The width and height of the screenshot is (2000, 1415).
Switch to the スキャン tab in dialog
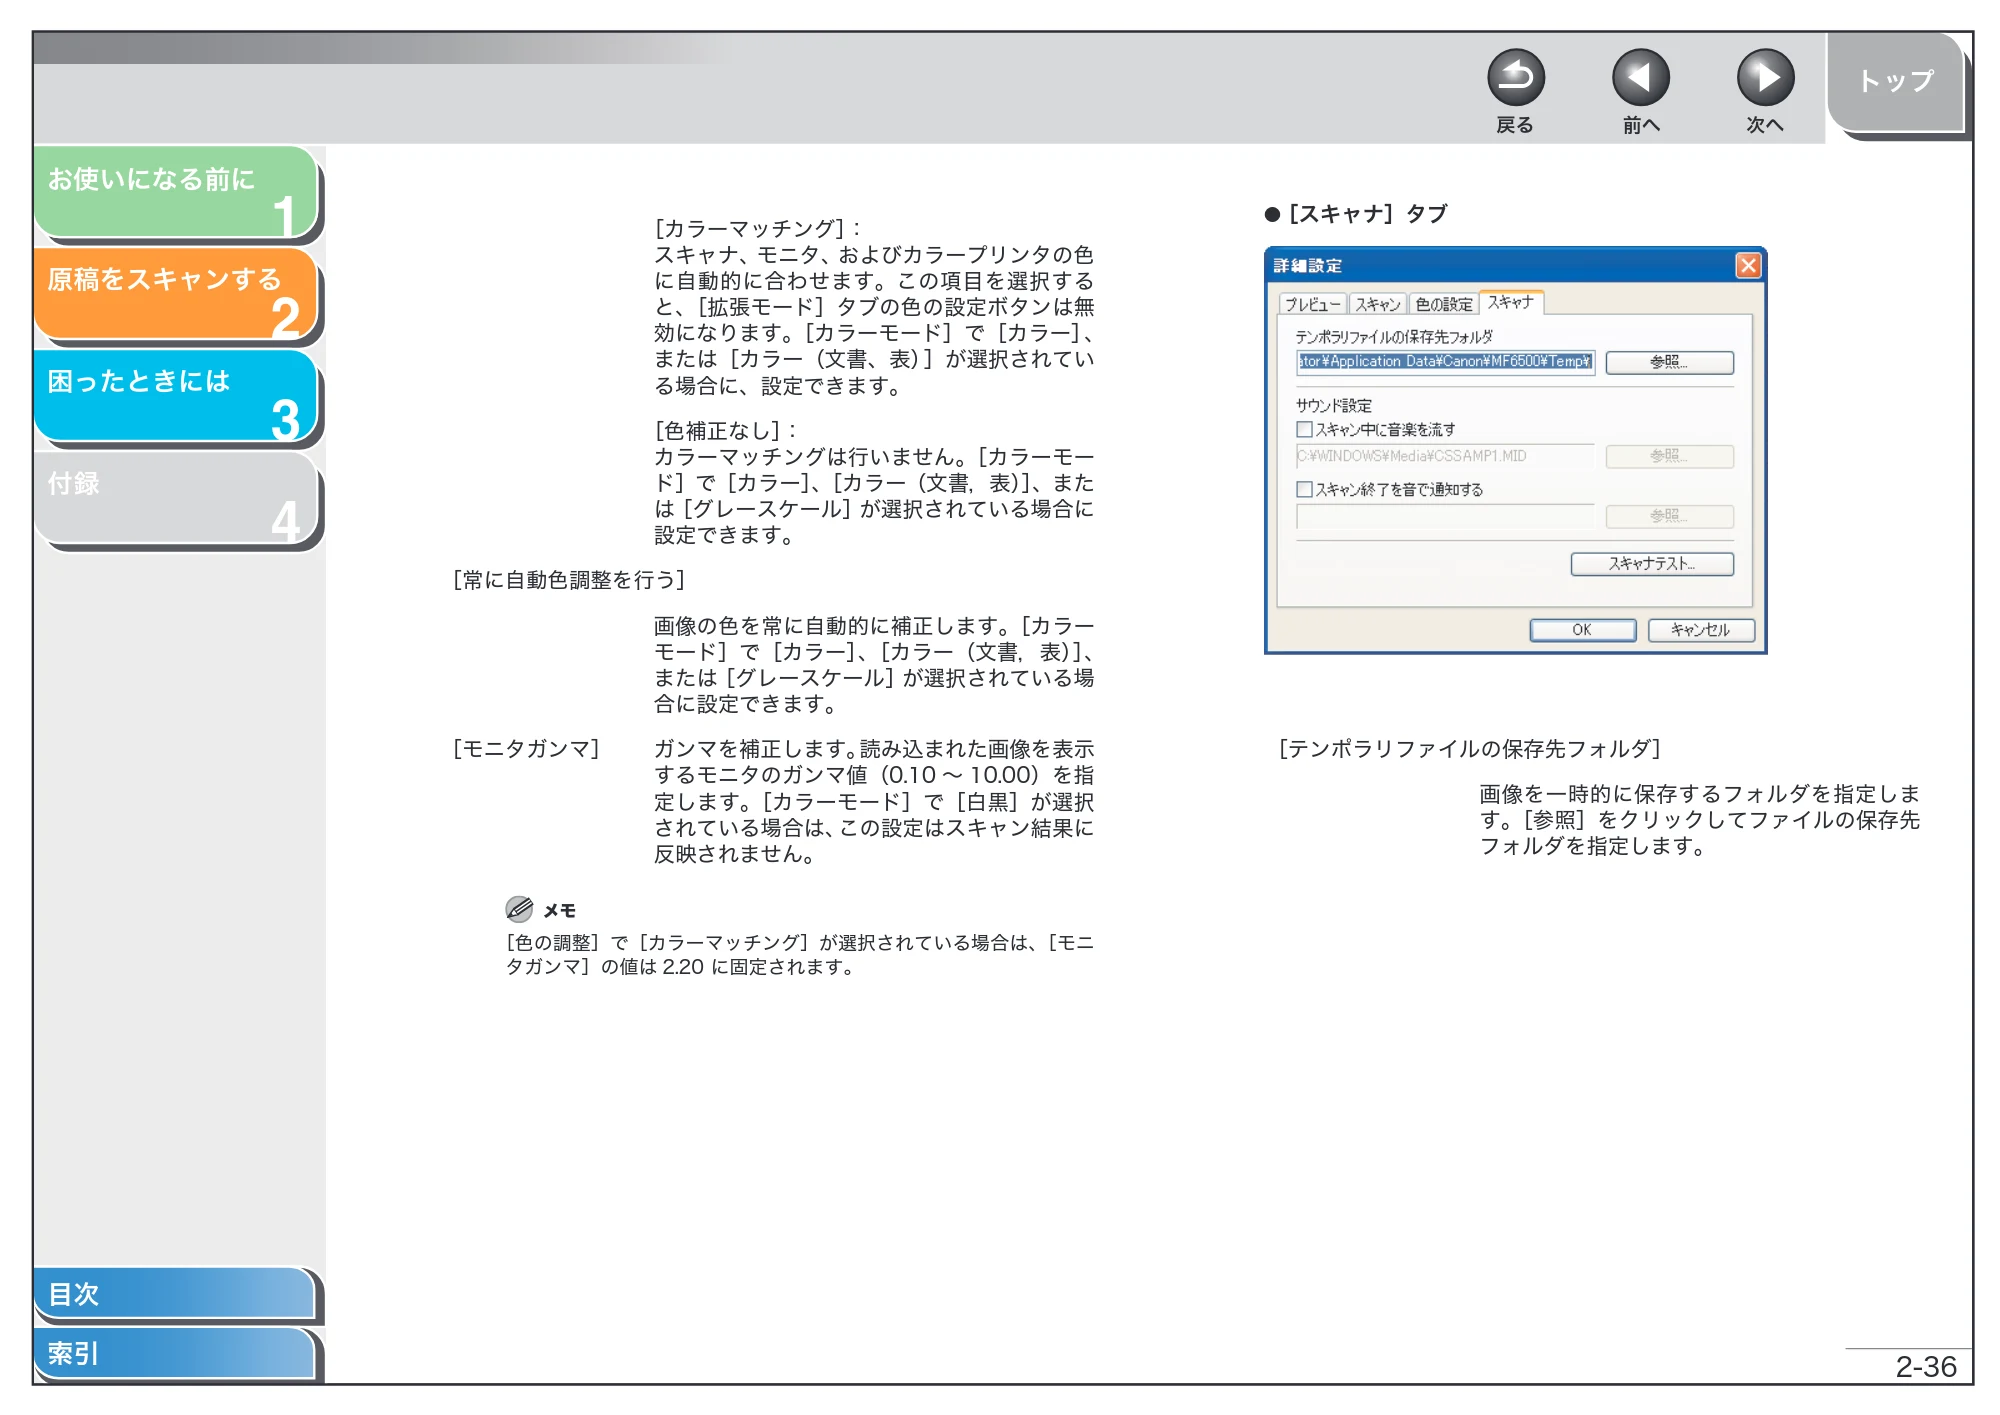tap(1378, 304)
